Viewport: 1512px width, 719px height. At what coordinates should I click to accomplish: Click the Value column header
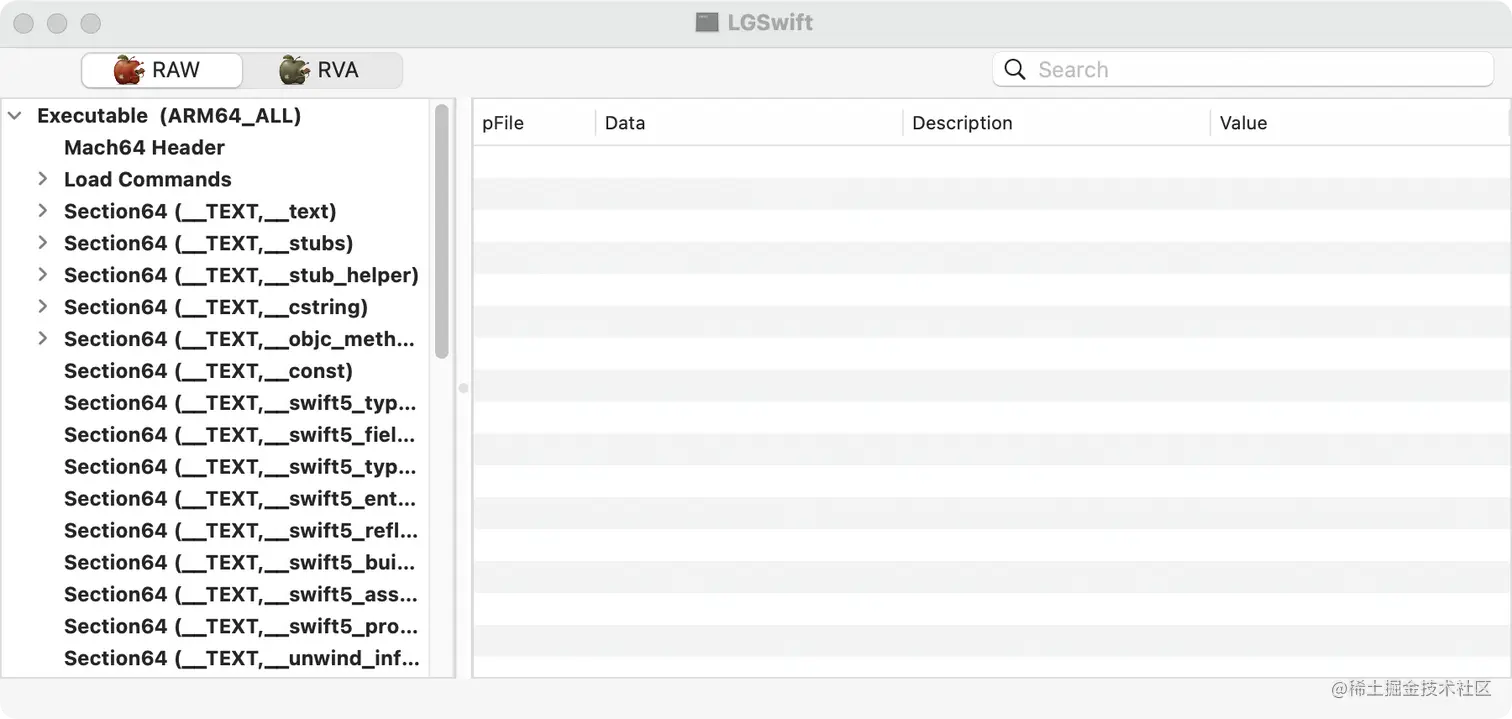pos(1360,123)
